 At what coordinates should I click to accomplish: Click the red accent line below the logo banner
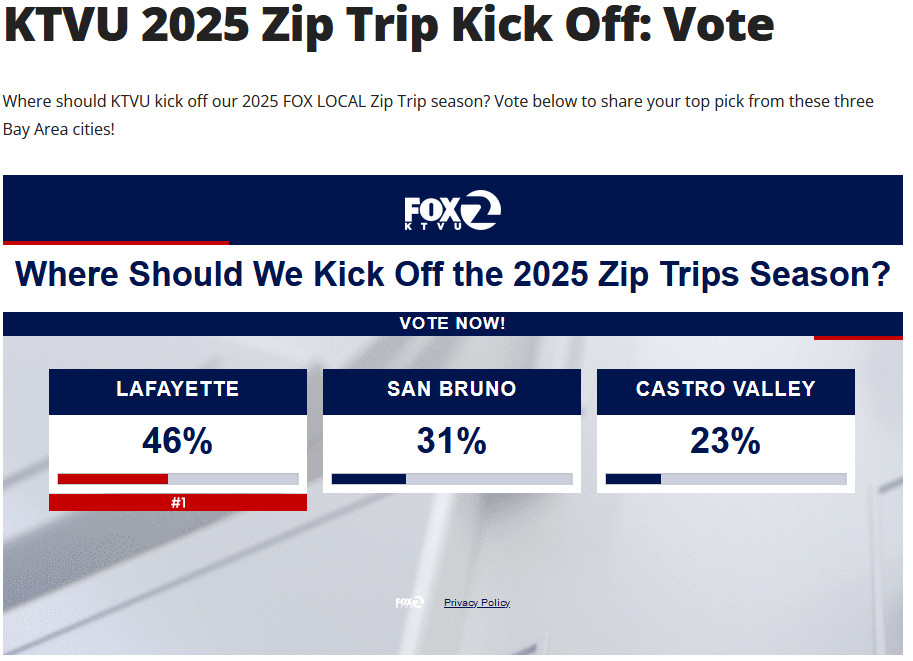tap(116, 242)
